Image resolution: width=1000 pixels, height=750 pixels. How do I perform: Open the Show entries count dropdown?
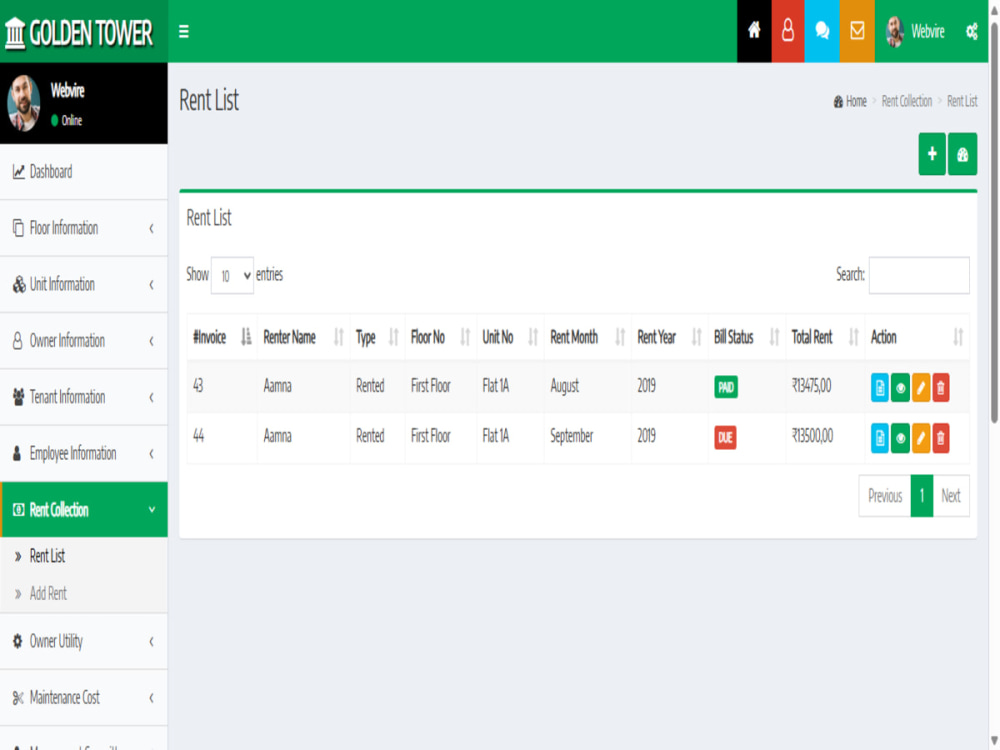coord(232,276)
